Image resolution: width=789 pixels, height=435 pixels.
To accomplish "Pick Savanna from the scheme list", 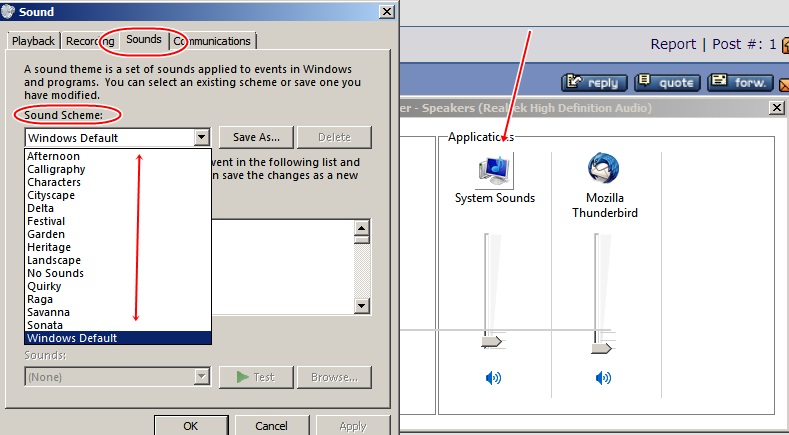I will point(118,313).
